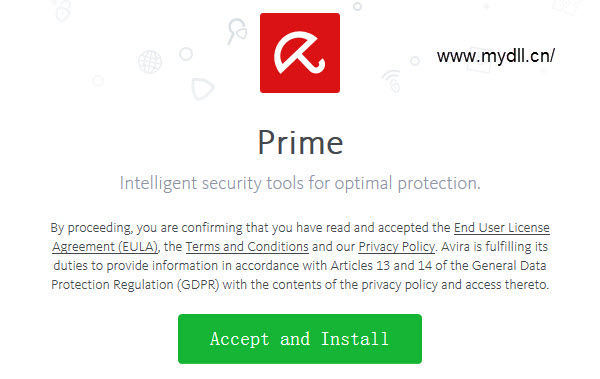Click the small circle above the Avira logo
Screen dimensions: 600x379
point(357,6)
